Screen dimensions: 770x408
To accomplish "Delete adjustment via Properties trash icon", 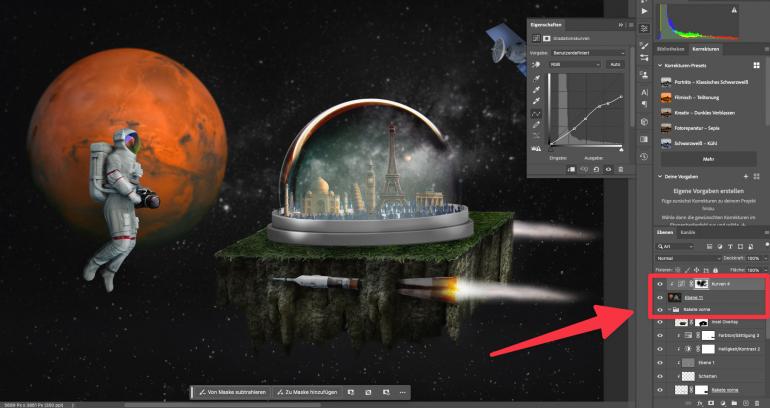I will tap(621, 169).
